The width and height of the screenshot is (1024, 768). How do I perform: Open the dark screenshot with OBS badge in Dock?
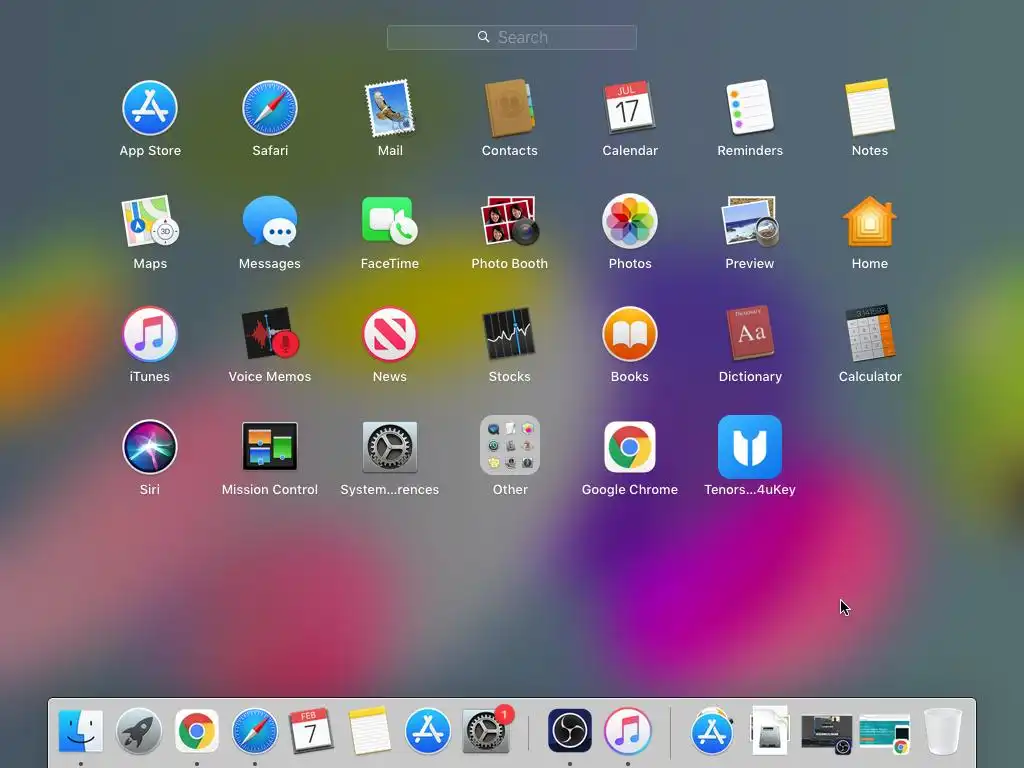(827, 734)
